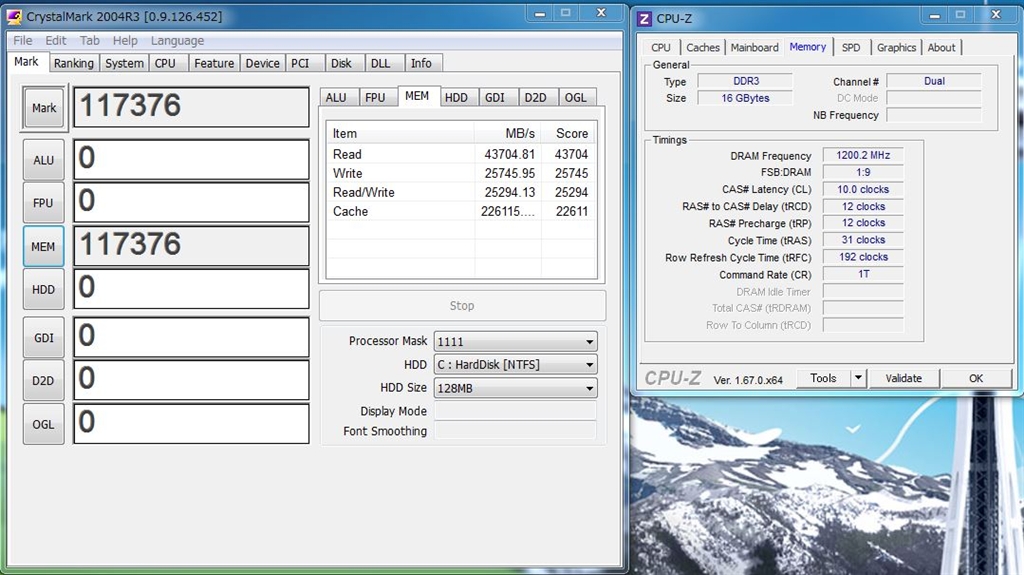Expand the Tools dropdown arrow in CPU-Z
Screen dimensions: 1024x575
coord(858,378)
